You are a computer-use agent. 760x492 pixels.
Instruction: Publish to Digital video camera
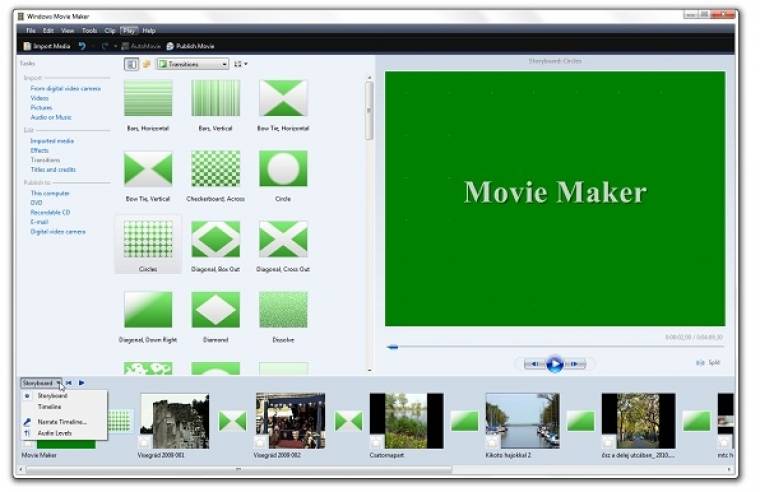[58, 232]
